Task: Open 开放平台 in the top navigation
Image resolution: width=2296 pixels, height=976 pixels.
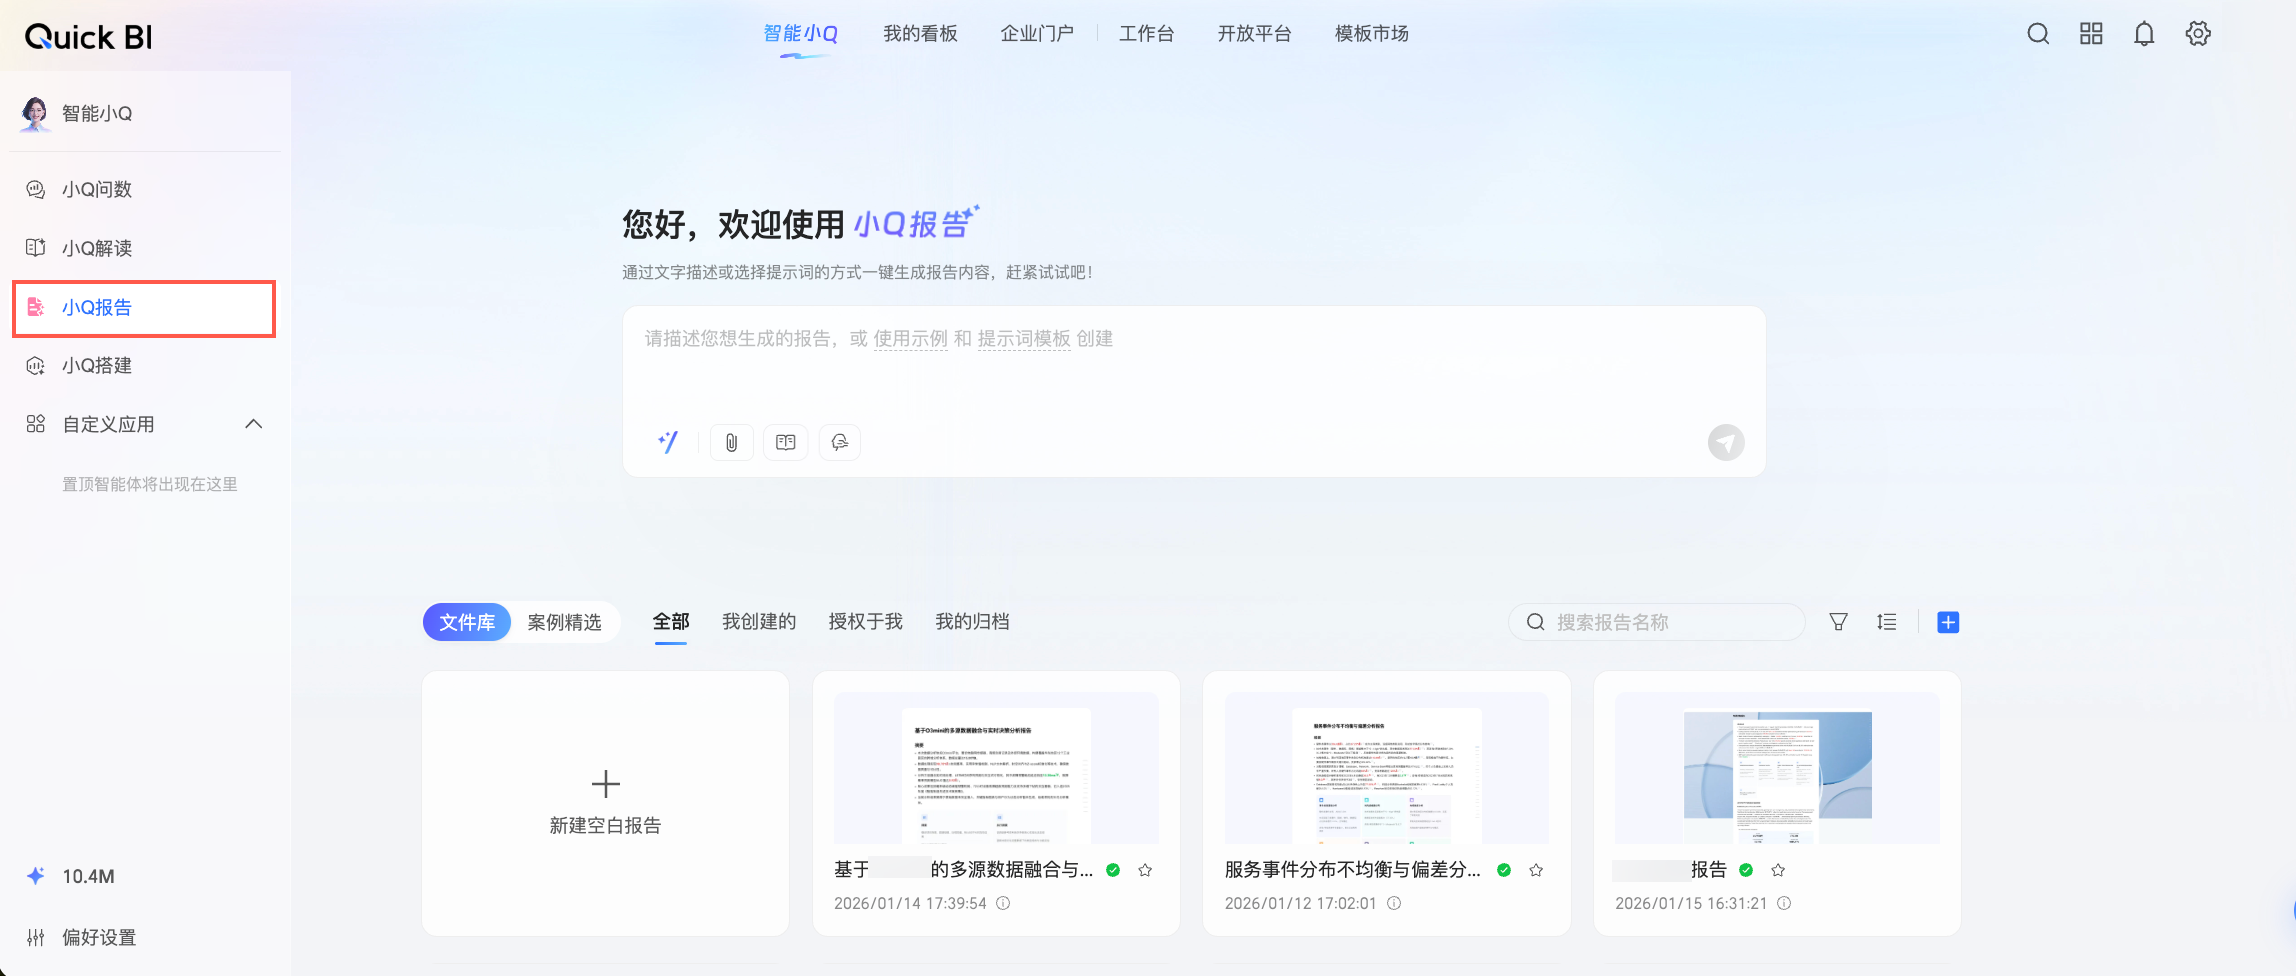Action: point(1255,34)
